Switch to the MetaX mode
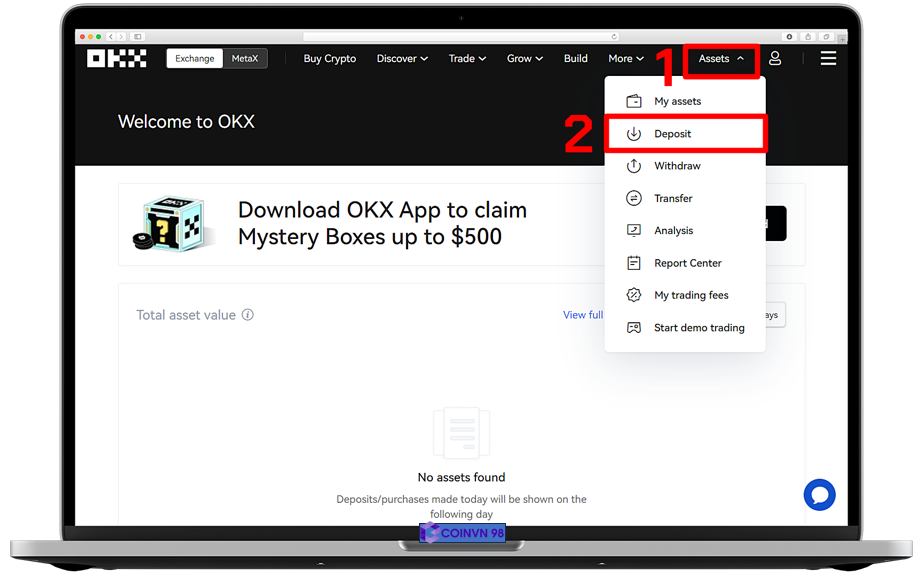The height and width of the screenshot is (585, 921). point(245,59)
